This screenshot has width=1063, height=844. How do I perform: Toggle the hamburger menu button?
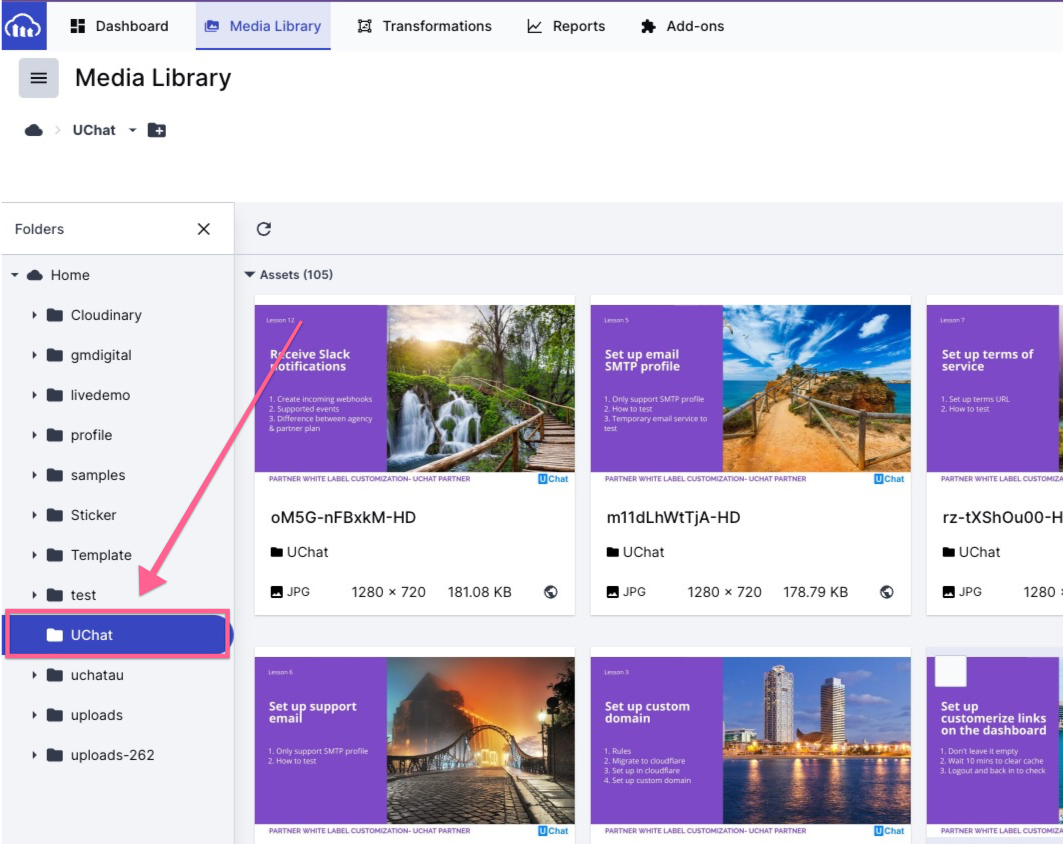(39, 78)
